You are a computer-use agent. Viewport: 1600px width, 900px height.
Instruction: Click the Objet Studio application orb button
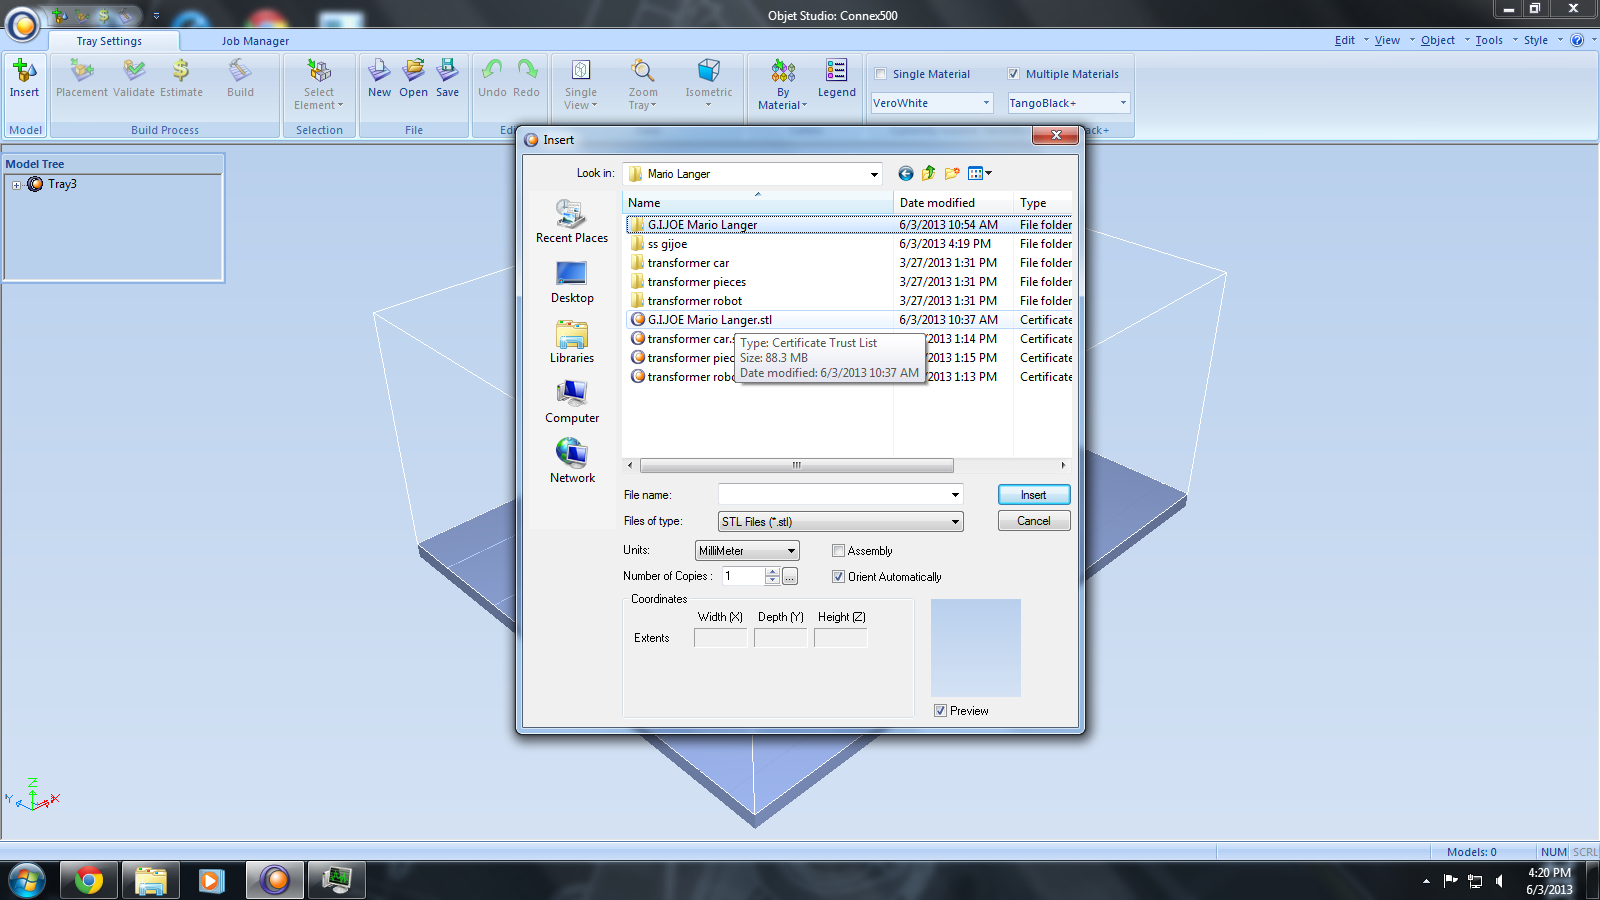click(23, 25)
